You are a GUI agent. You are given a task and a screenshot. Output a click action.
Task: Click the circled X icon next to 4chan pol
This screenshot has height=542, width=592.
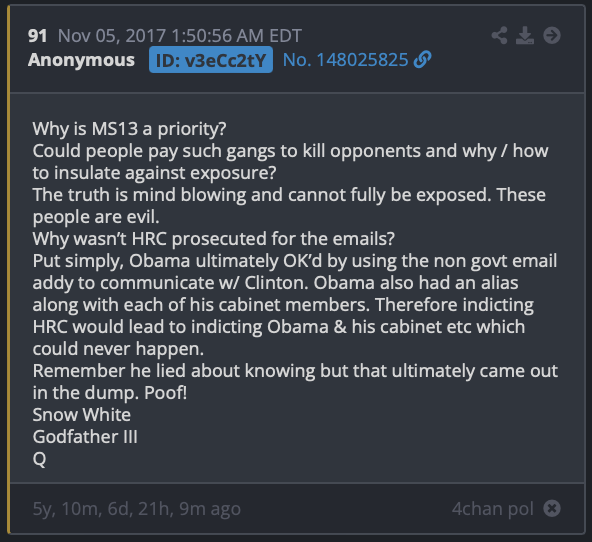pos(552,508)
